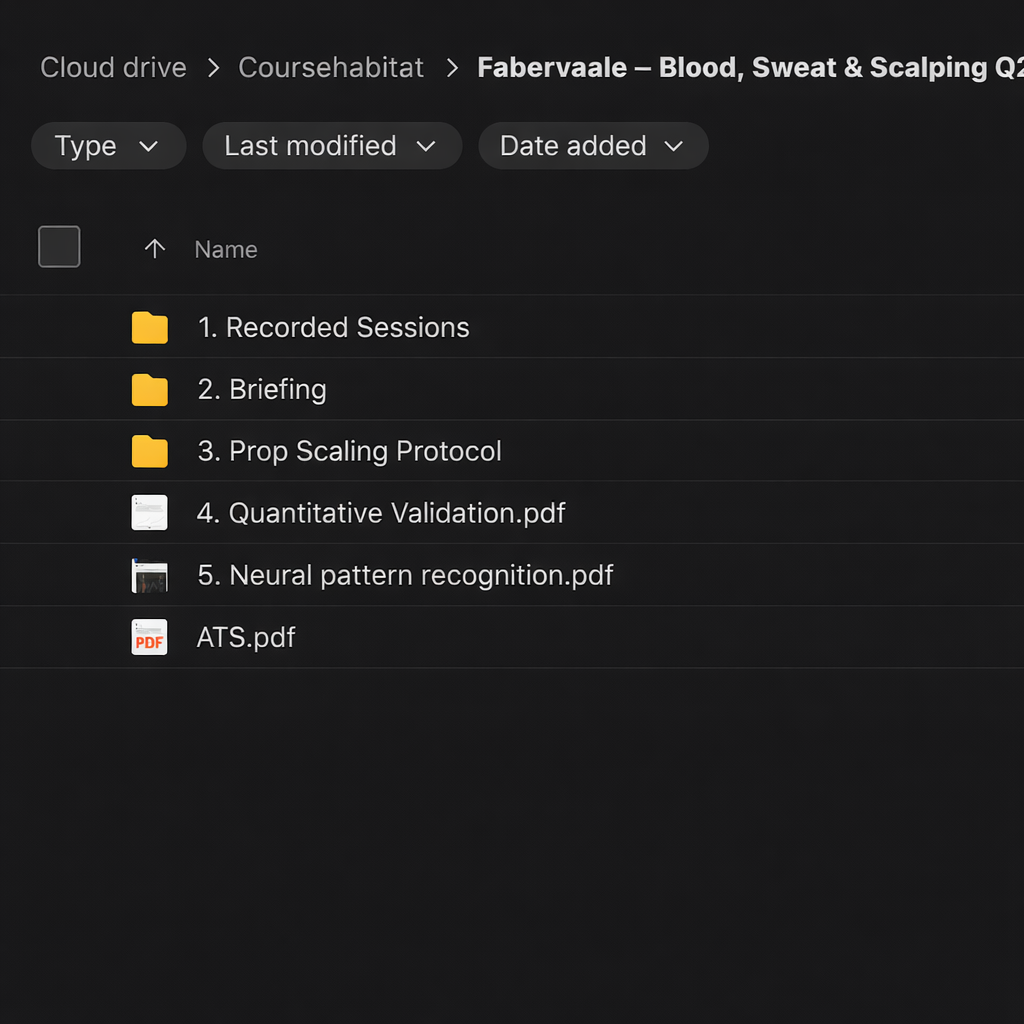
Task: Open the Date added filter dropdown
Action: coord(593,145)
